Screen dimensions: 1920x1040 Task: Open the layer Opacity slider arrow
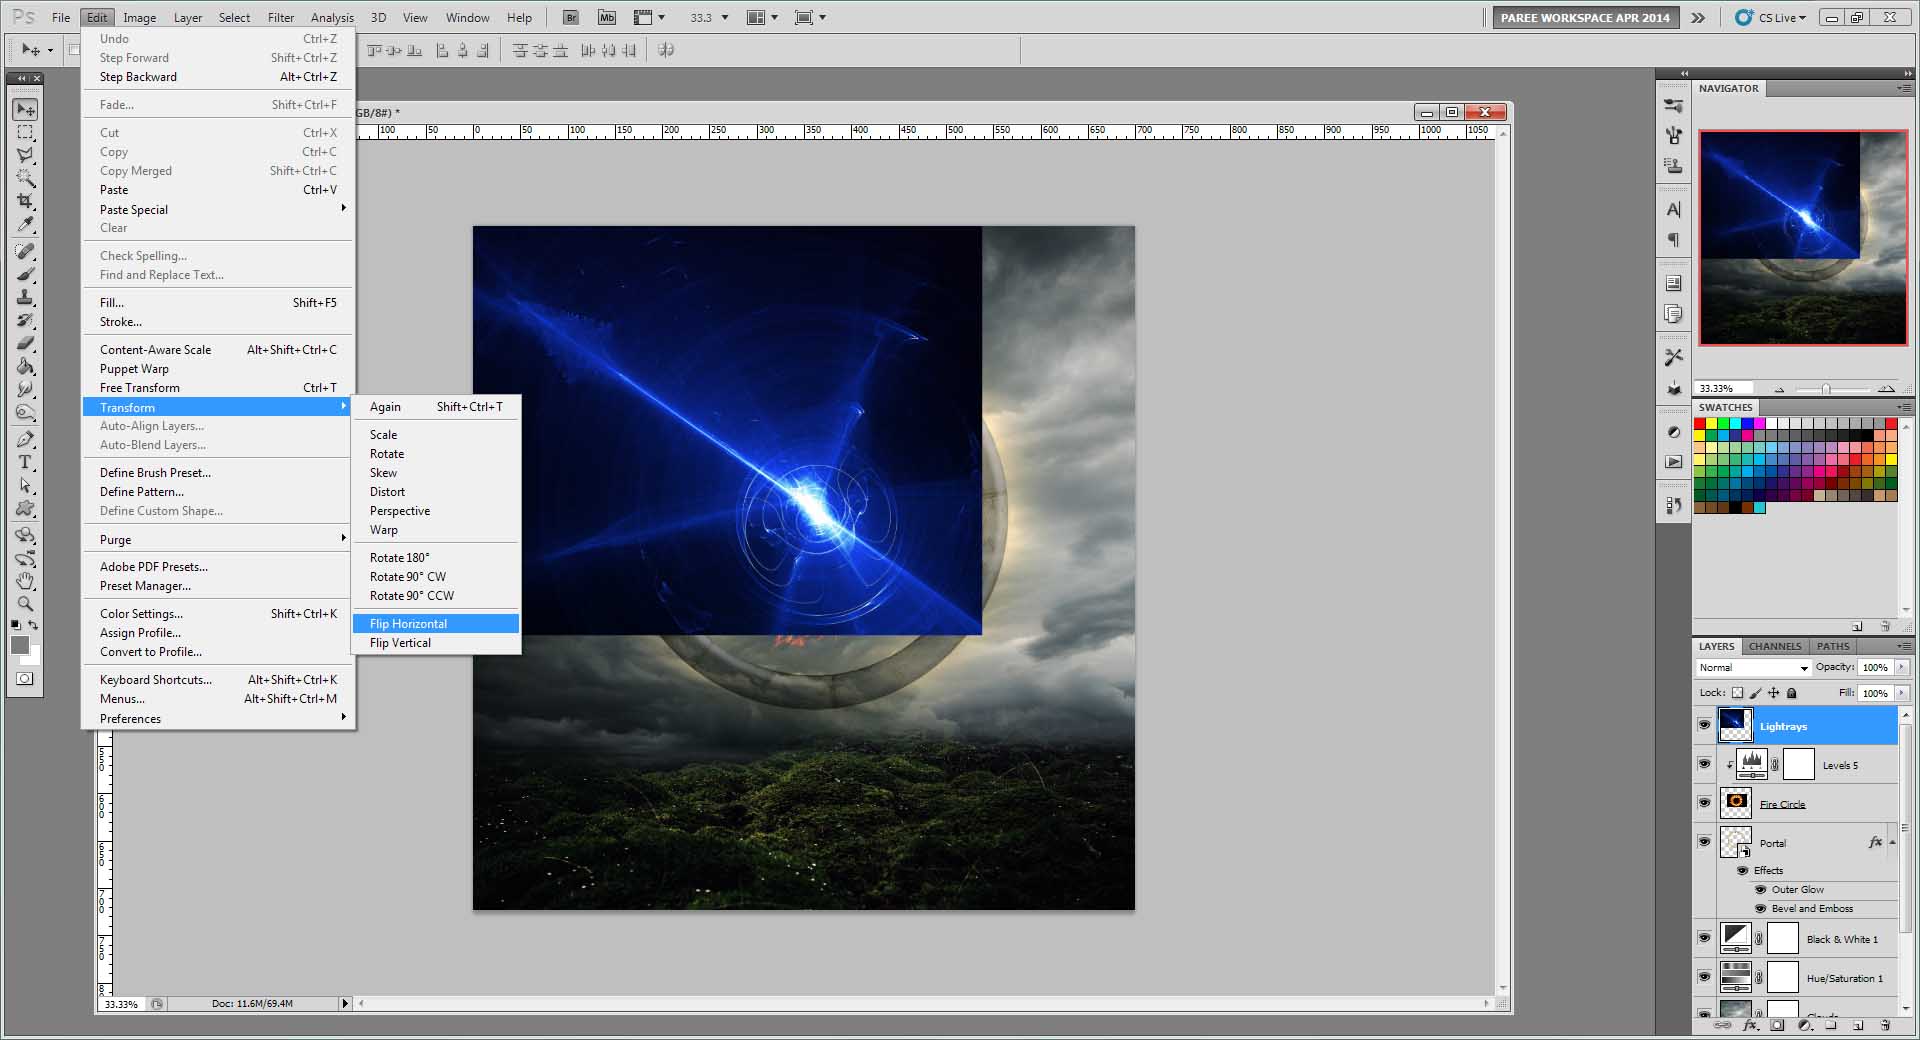1901,667
